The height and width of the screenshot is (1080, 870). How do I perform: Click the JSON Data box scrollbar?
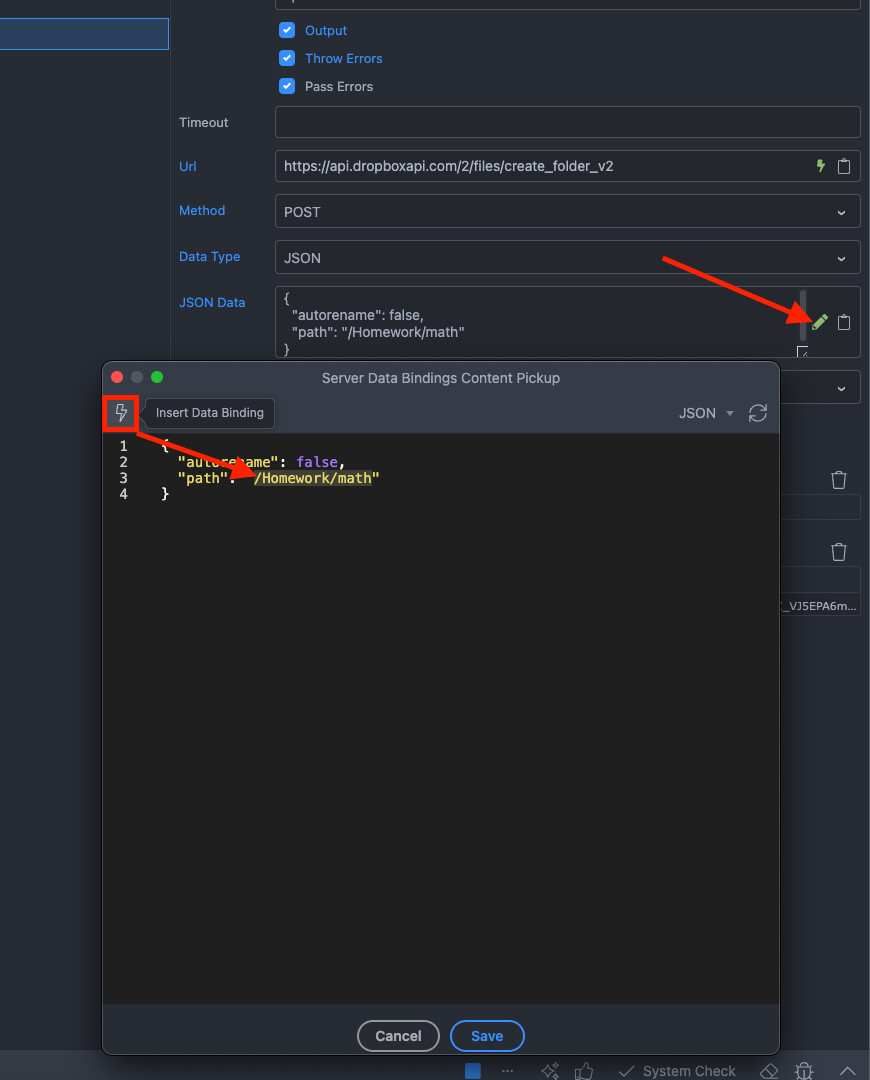pos(802,315)
